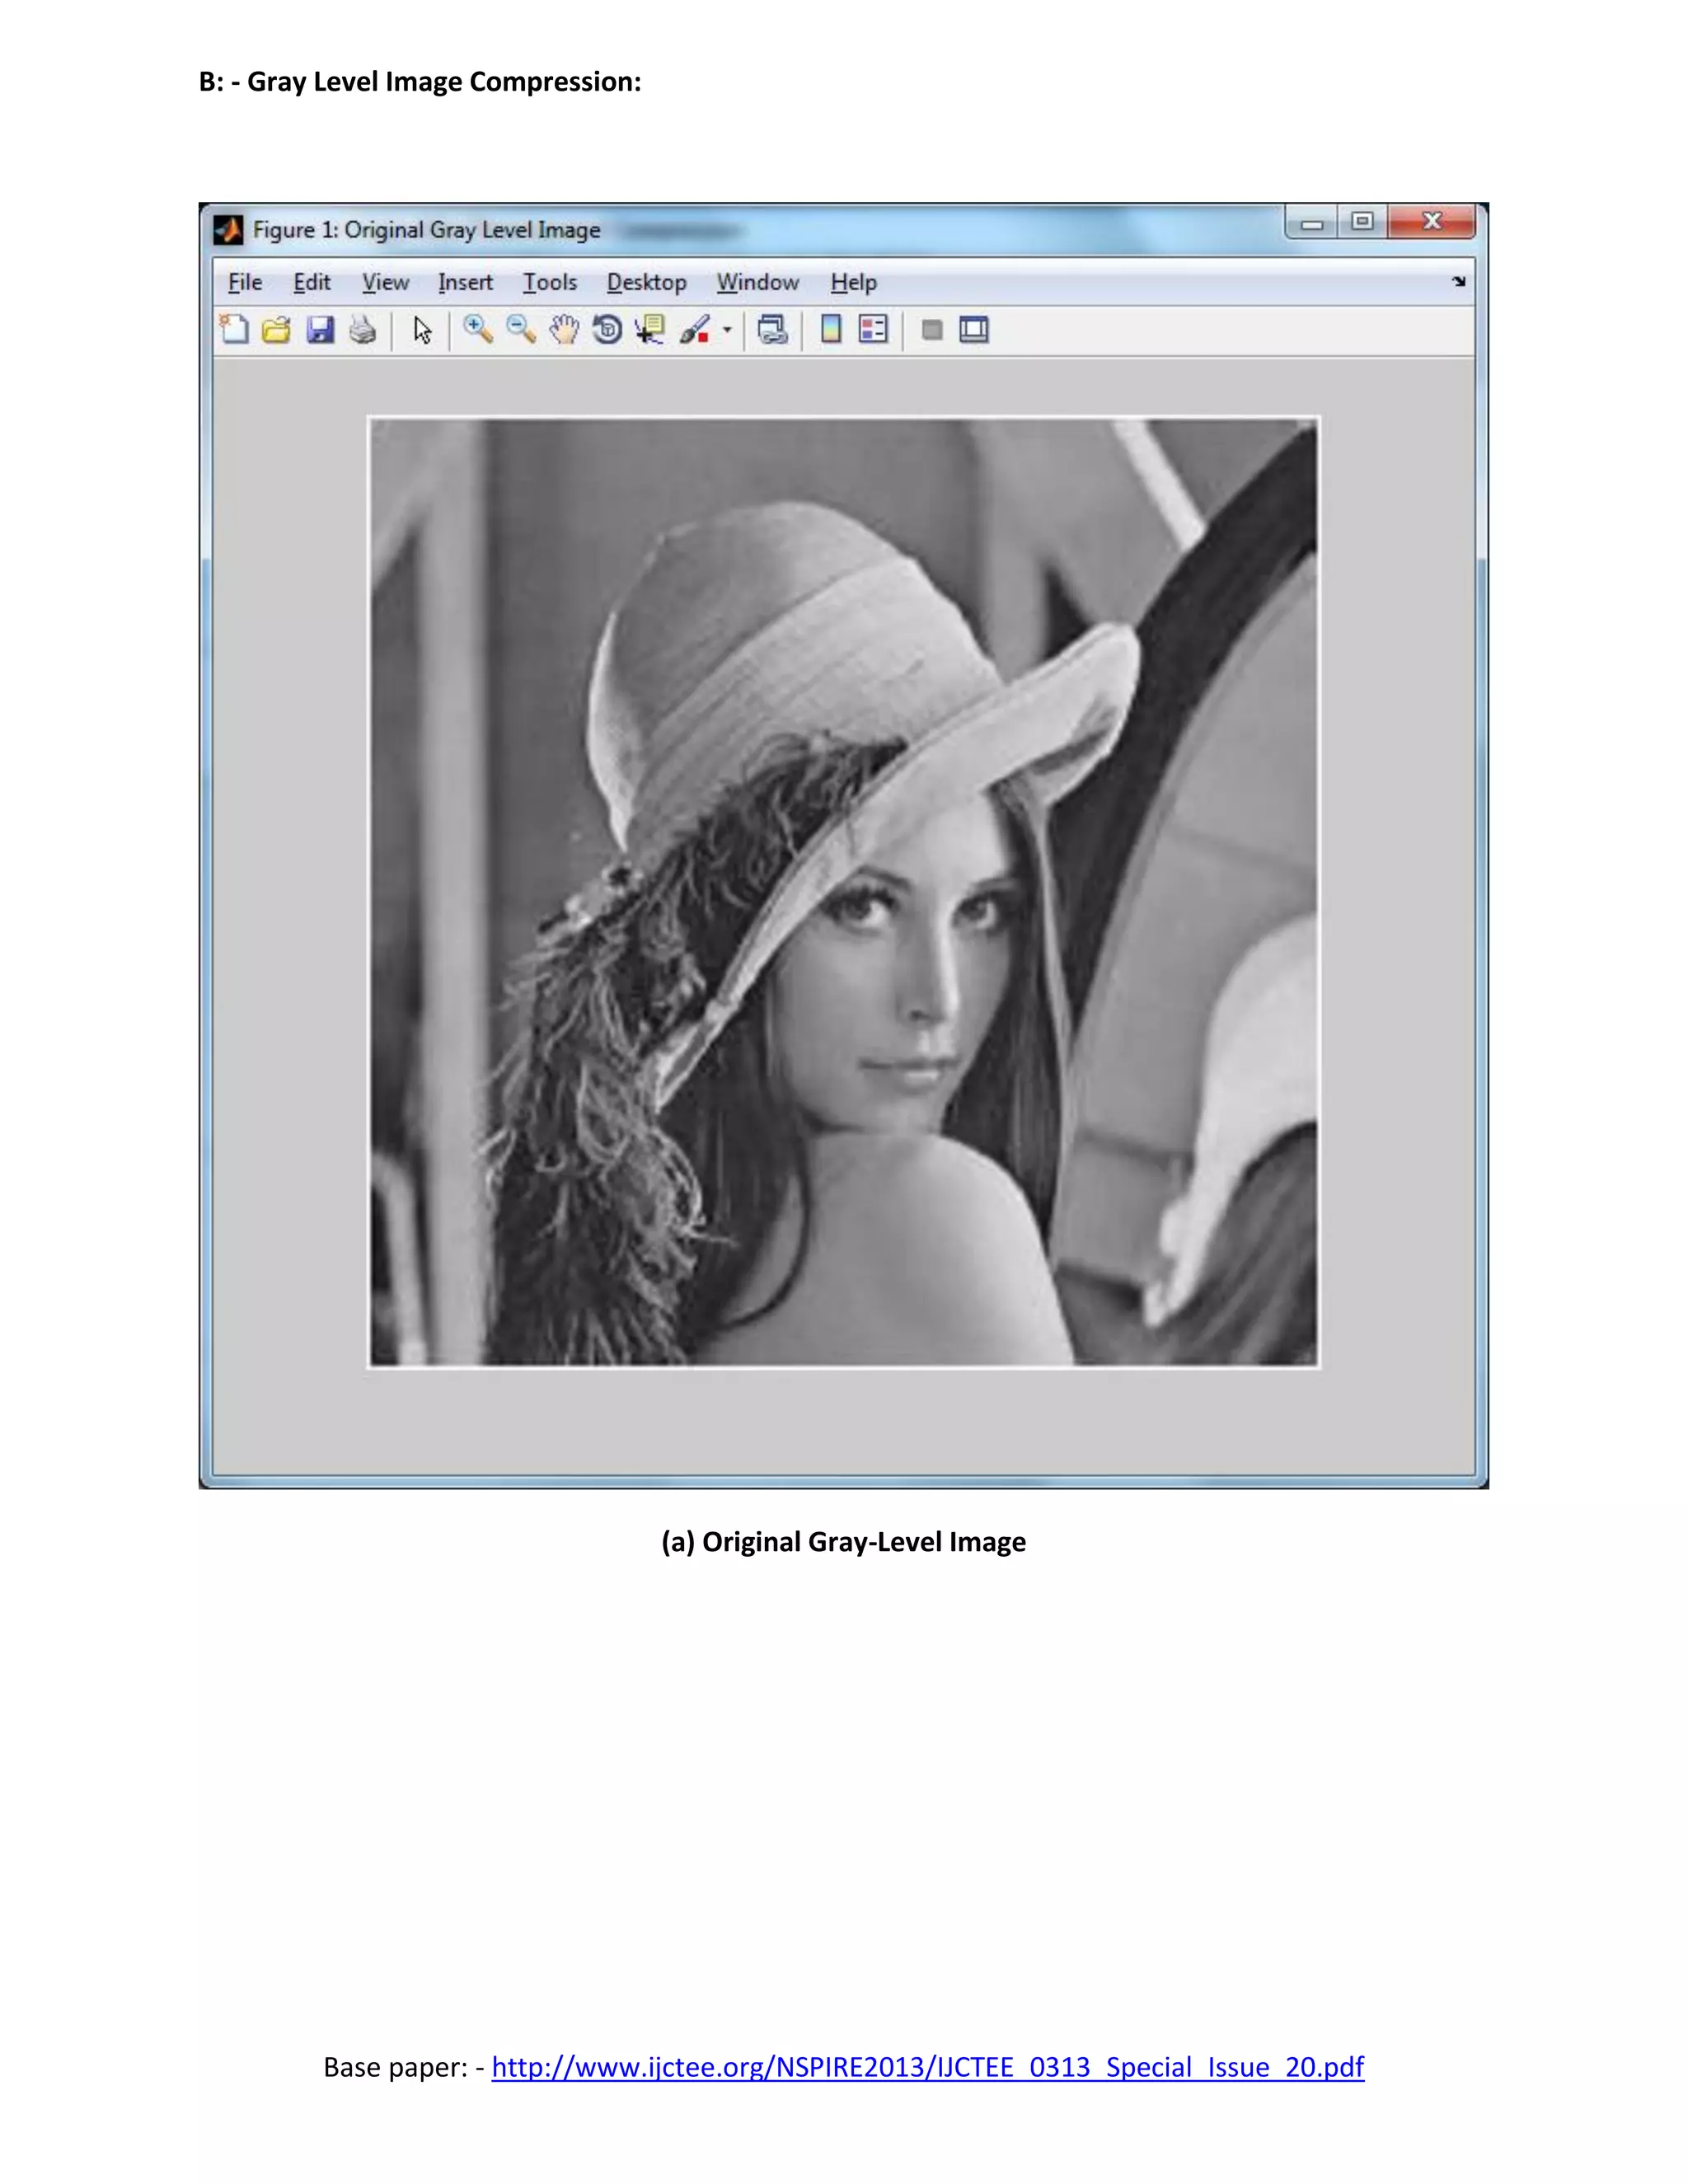Insert Colorbar via toolbar icon
Screen dimensions: 1688x2184
click(x=831, y=330)
